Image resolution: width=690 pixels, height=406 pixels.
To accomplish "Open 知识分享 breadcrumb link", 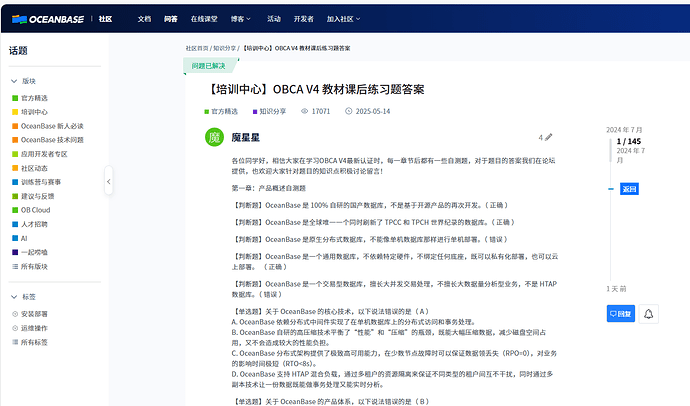I will pyautogui.click(x=224, y=48).
